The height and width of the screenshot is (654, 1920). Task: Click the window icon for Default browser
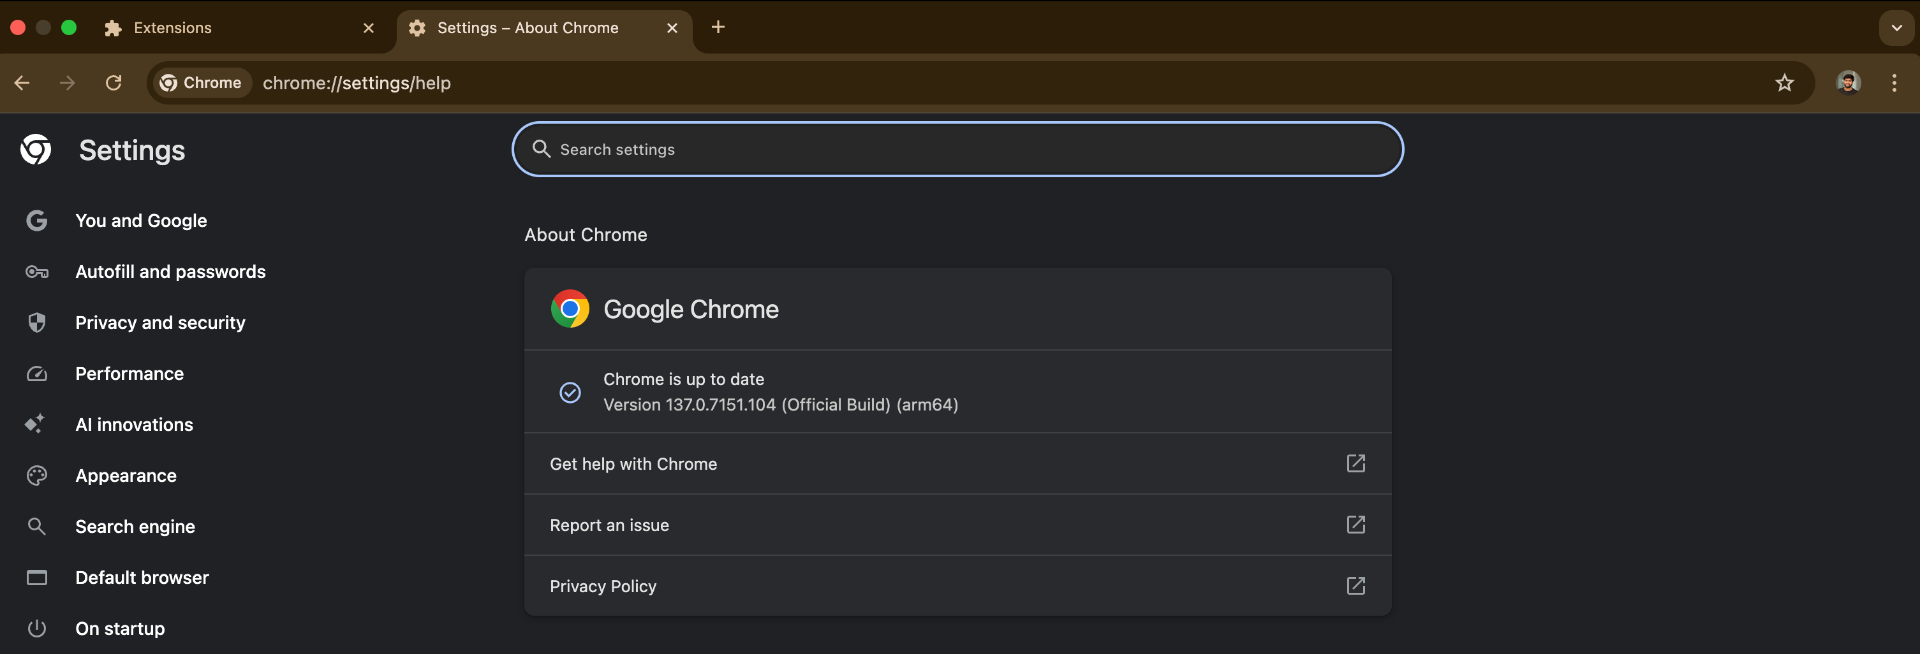click(x=37, y=578)
